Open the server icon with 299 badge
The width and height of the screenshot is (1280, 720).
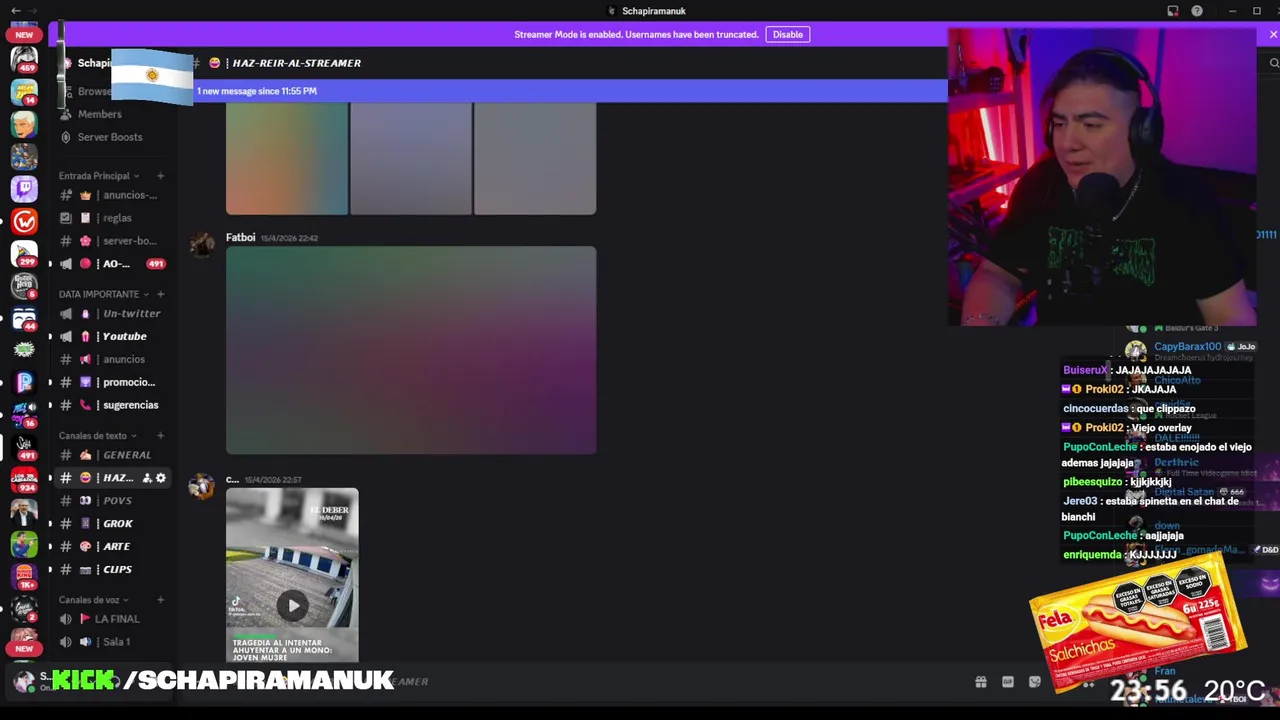pos(24,253)
